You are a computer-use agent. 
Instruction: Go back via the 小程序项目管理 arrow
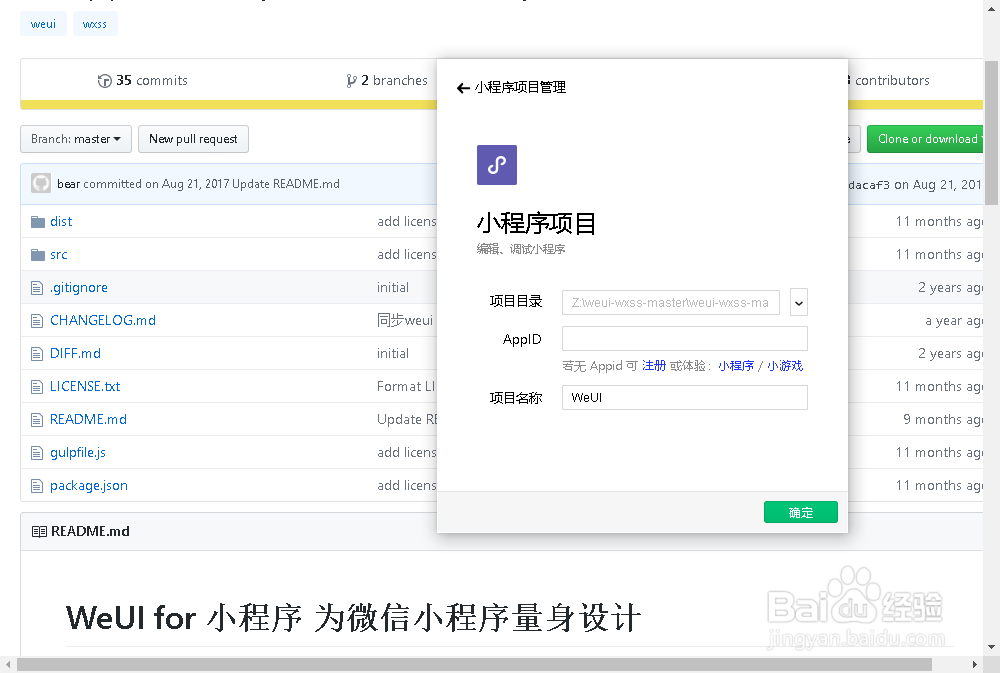coord(463,88)
